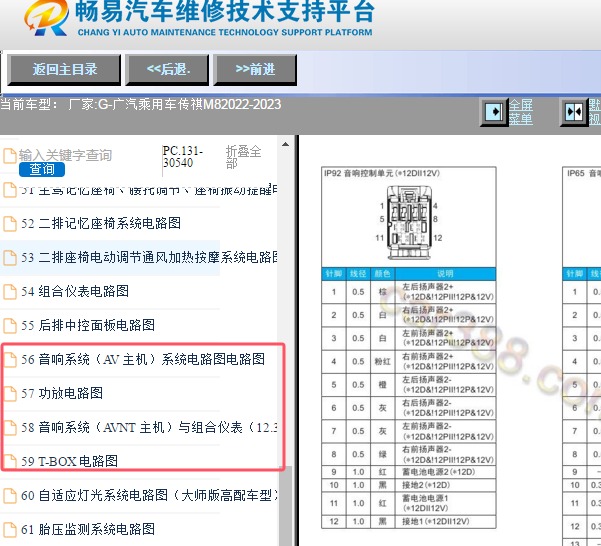Open 54 组合仪表电路图
This screenshot has height=546, width=601.
click(75, 292)
